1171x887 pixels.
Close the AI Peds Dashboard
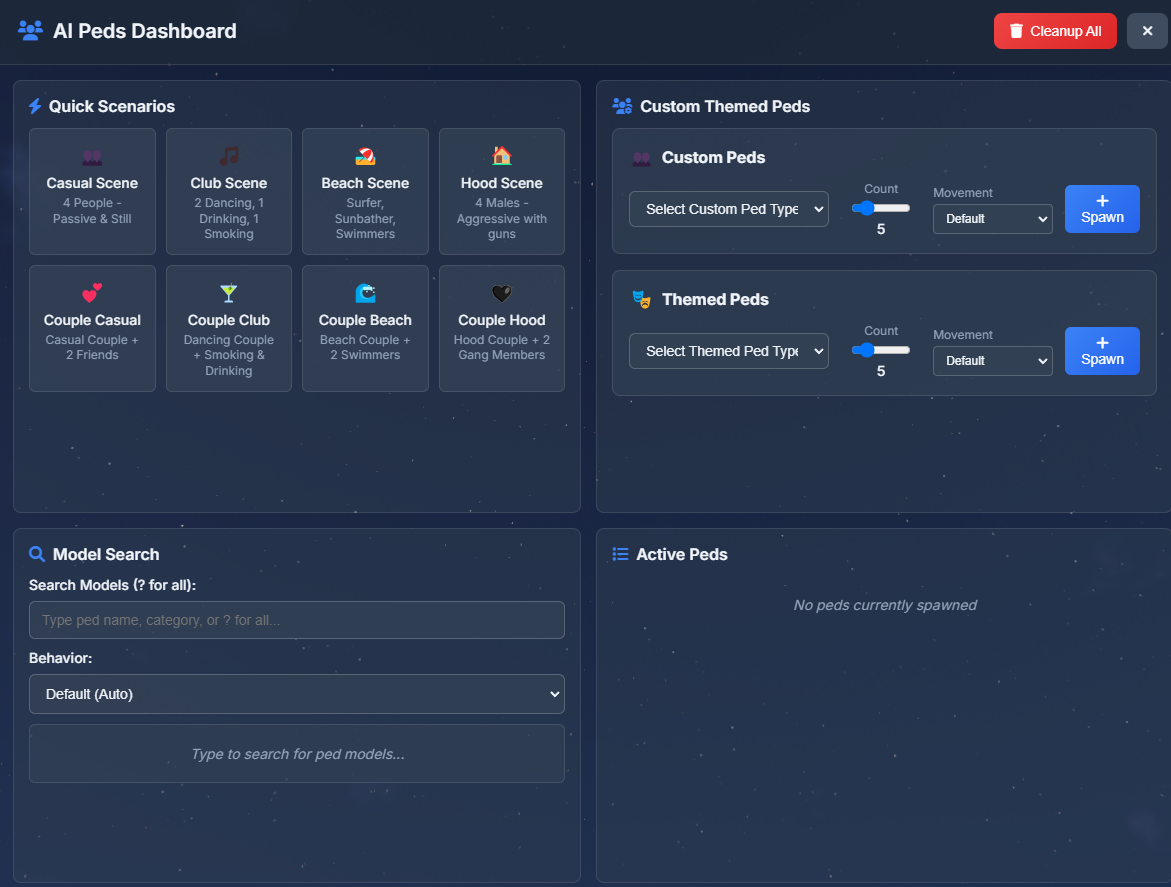(1147, 31)
